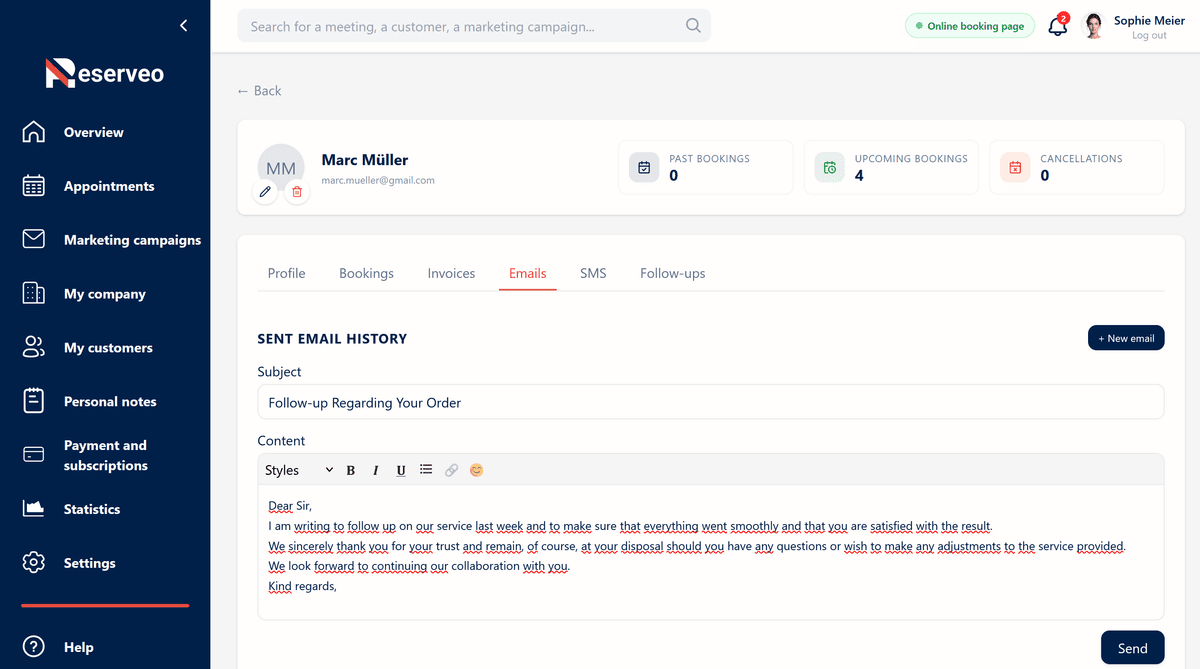1200x669 pixels.
Task: Click the search magnifier icon
Action: 693,26
